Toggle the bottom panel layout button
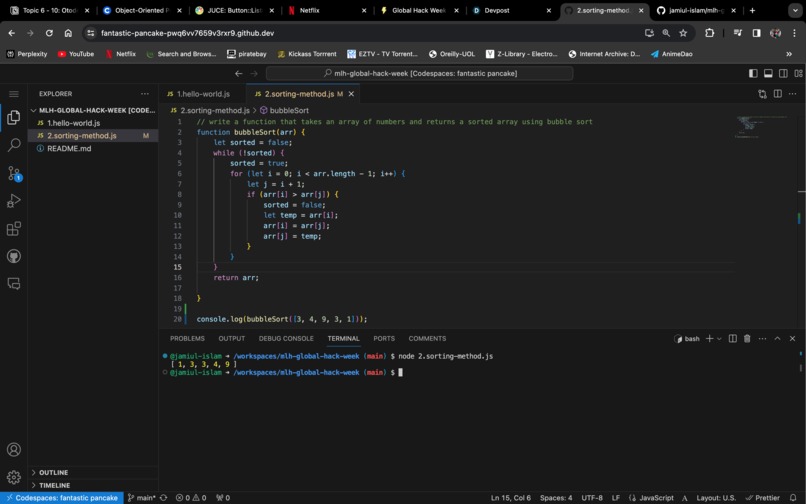Screen dimensions: 806x504 point(768,74)
